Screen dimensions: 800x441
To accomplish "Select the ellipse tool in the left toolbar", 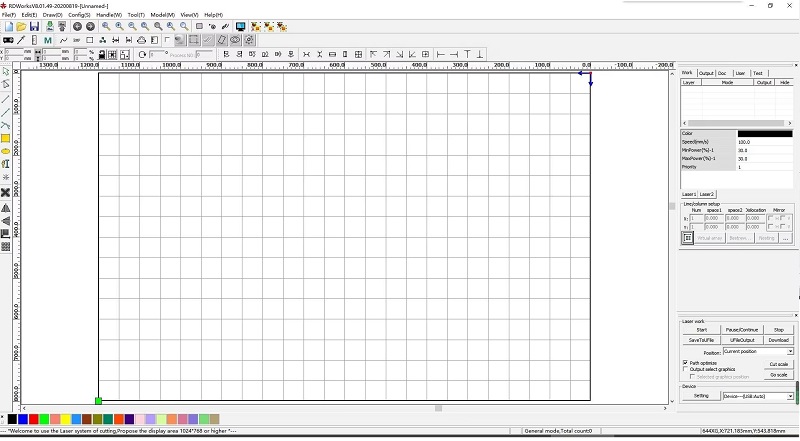I will (x=6, y=151).
